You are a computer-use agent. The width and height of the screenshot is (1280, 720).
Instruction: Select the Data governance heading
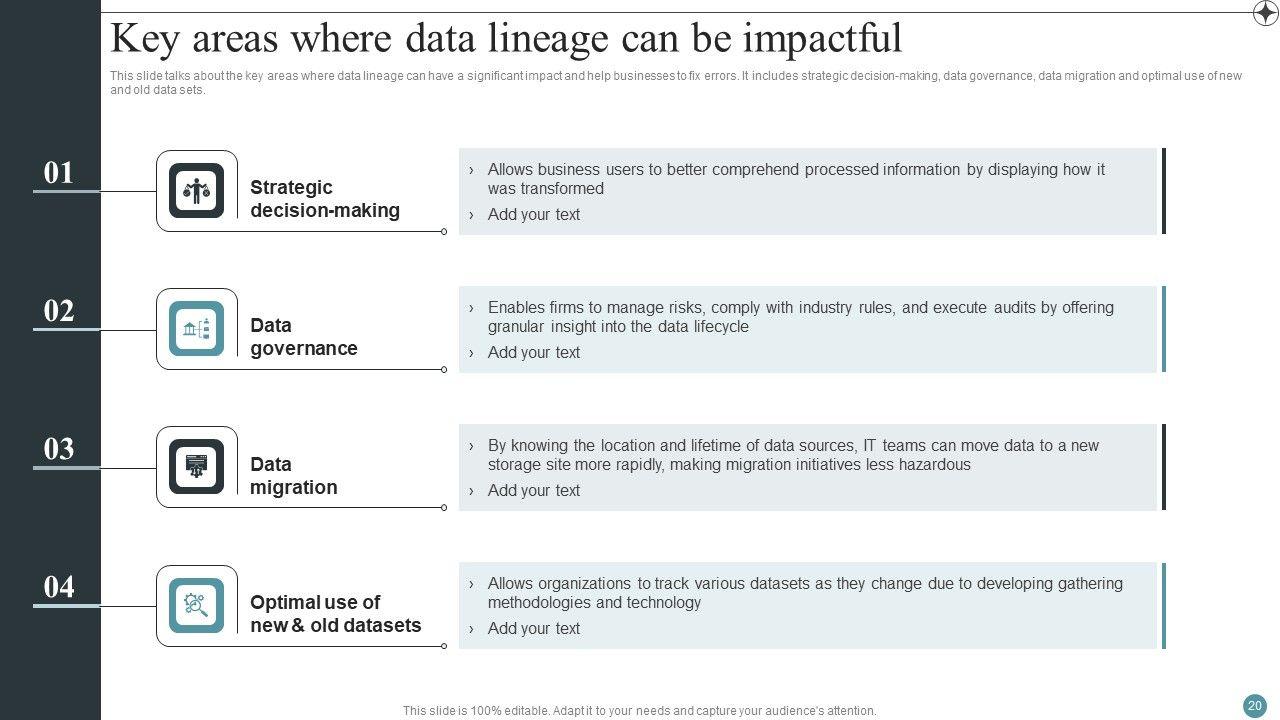(303, 337)
